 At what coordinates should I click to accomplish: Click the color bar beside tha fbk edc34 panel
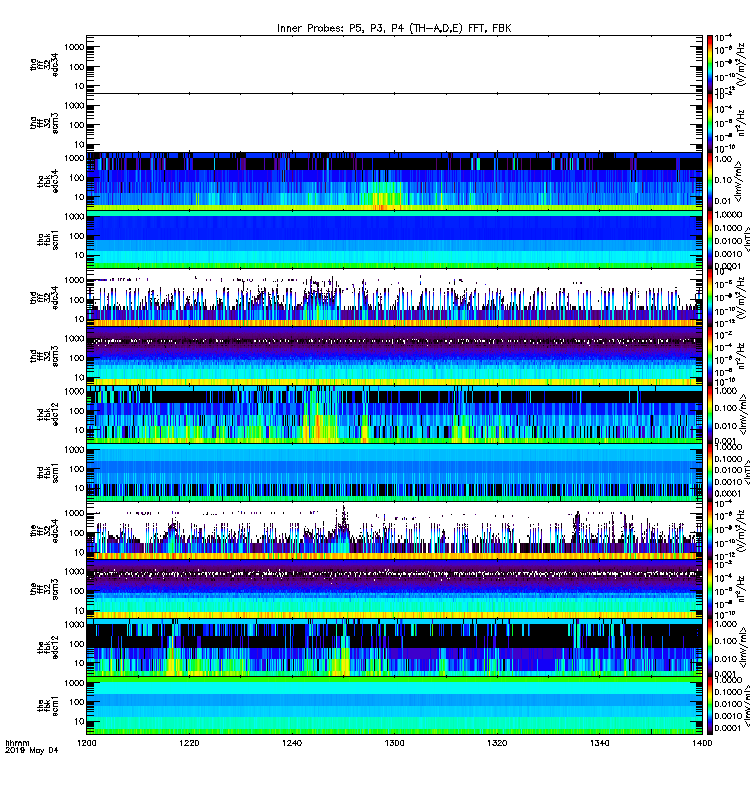click(710, 181)
